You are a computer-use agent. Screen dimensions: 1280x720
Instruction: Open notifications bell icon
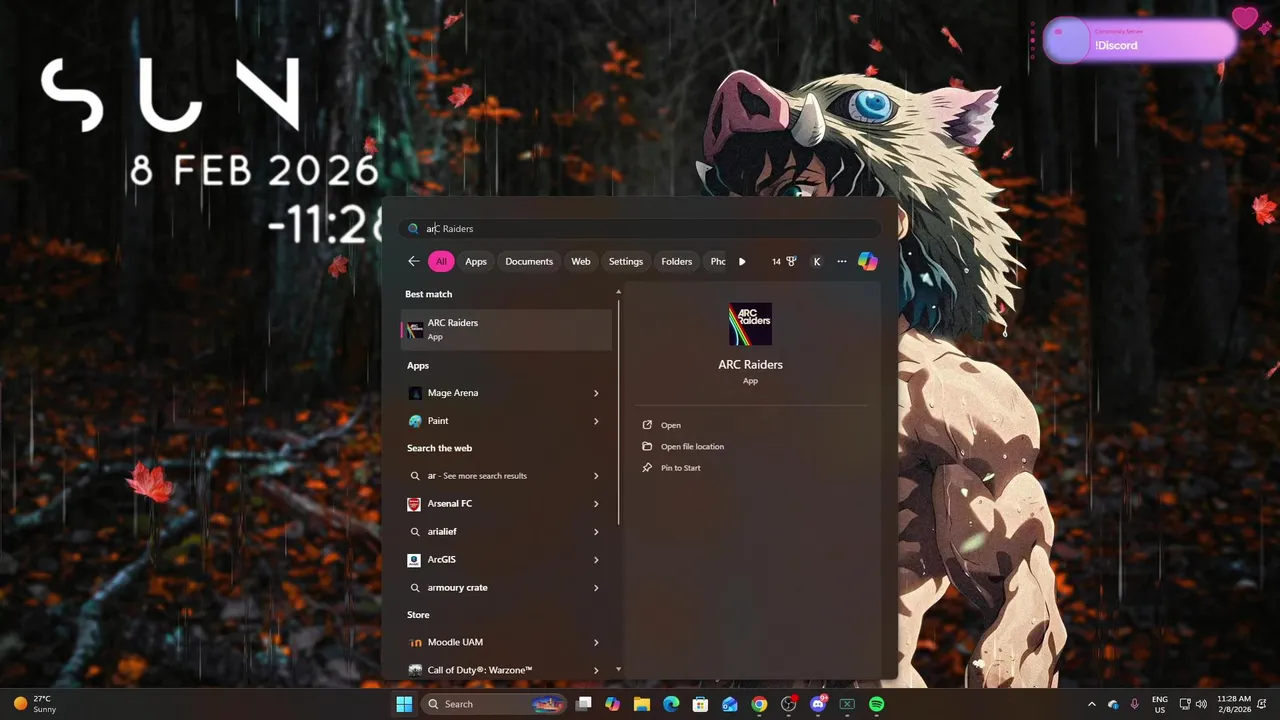coord(1264,704)
